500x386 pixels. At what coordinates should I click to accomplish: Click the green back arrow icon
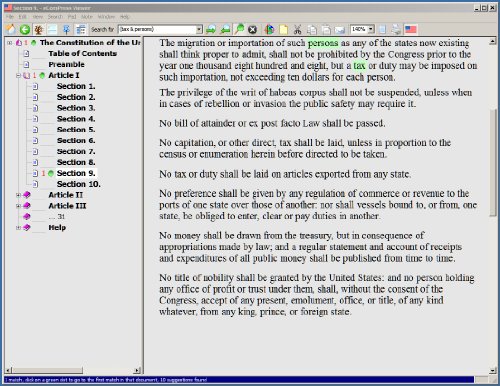[25, 29]
